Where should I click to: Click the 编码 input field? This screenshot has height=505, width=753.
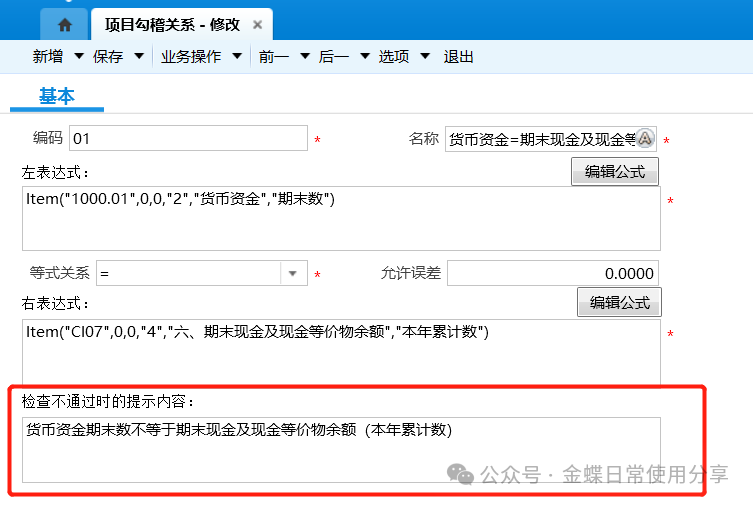tap(187, 139)
